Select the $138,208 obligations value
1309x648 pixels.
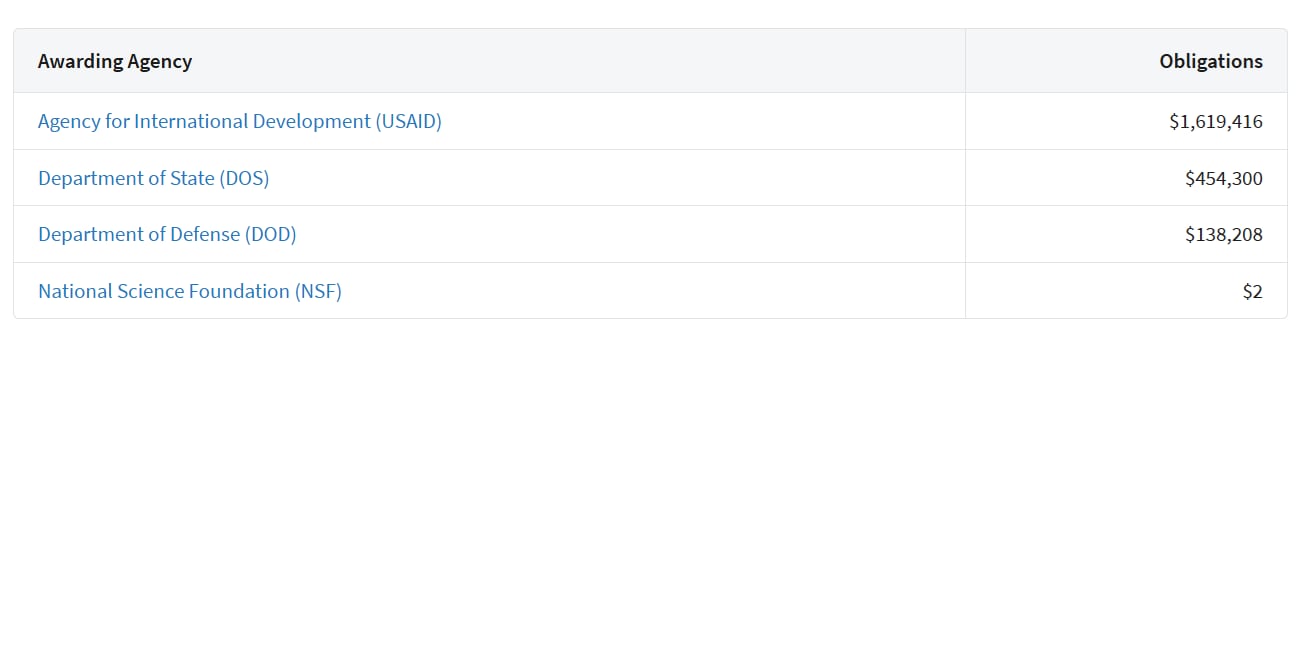coord(1224,234)
